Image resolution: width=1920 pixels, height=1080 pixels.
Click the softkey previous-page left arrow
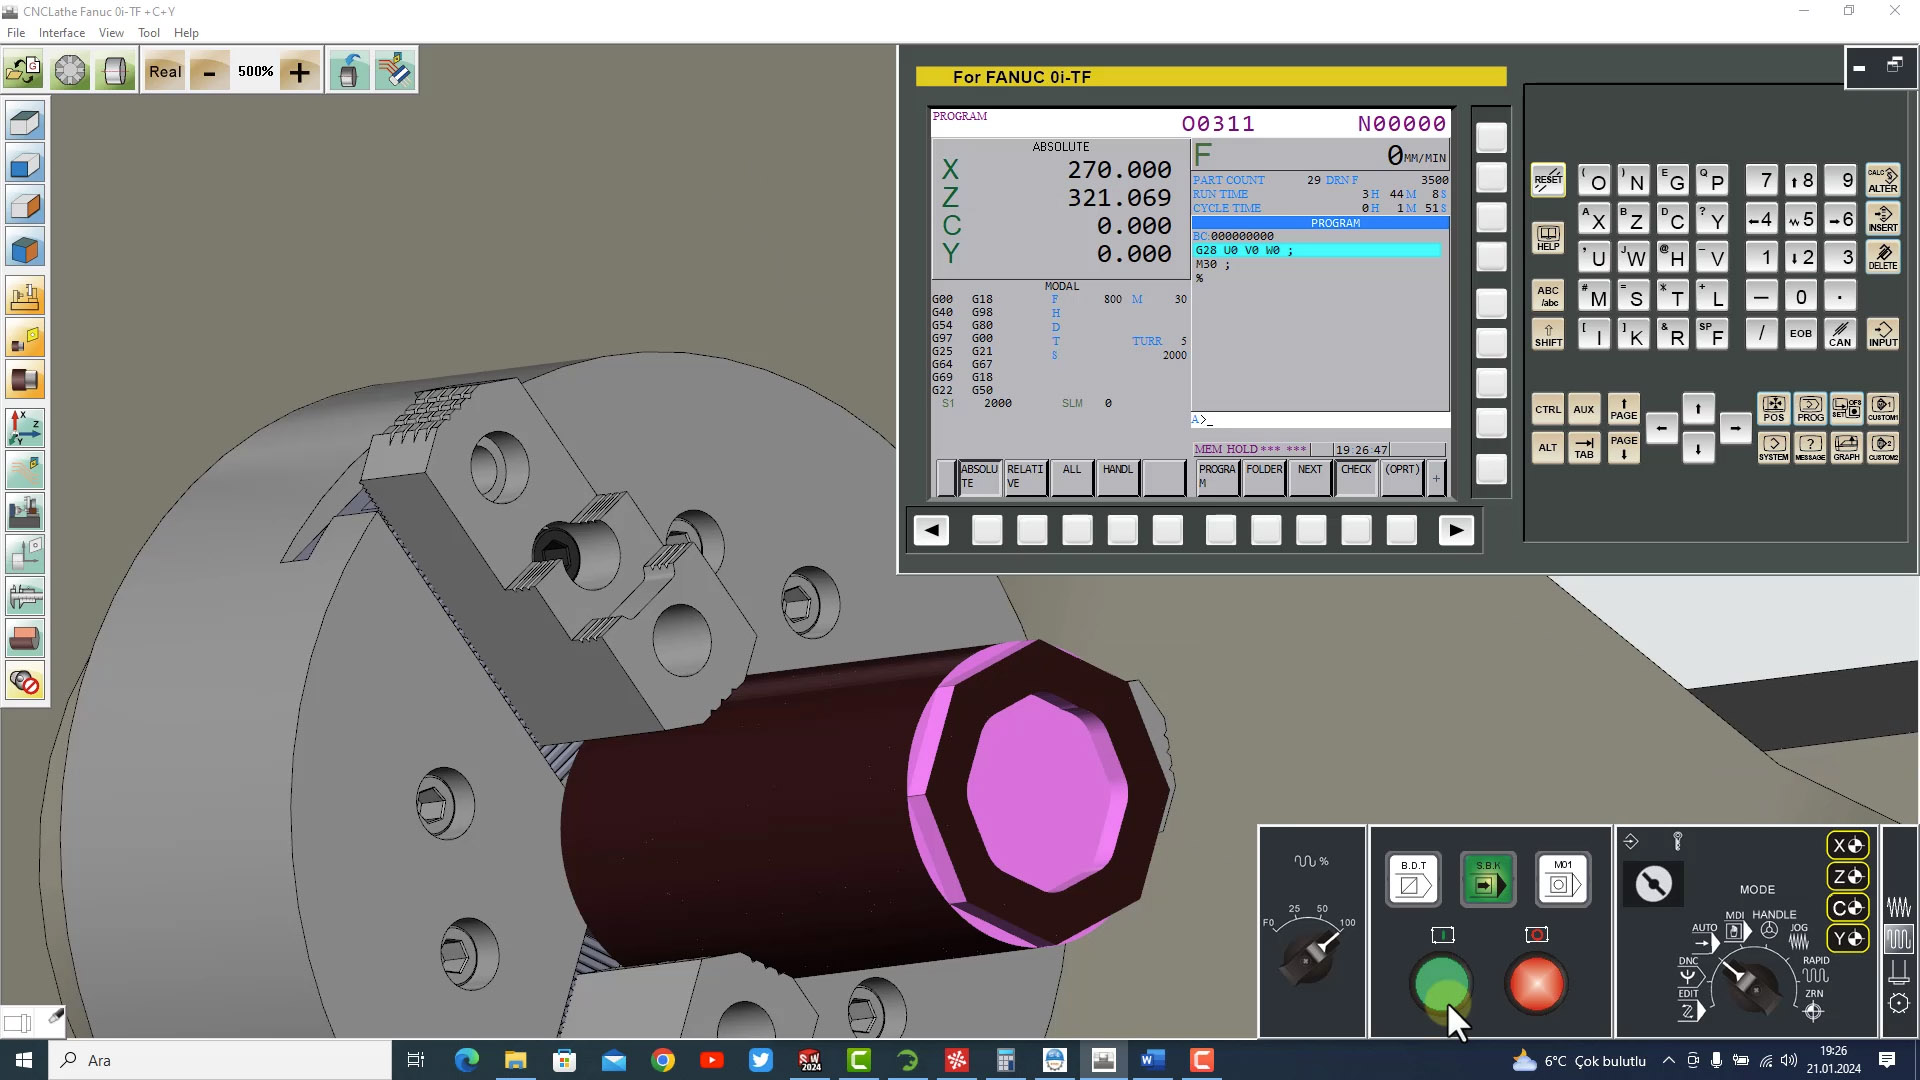[x=931, y=530]
